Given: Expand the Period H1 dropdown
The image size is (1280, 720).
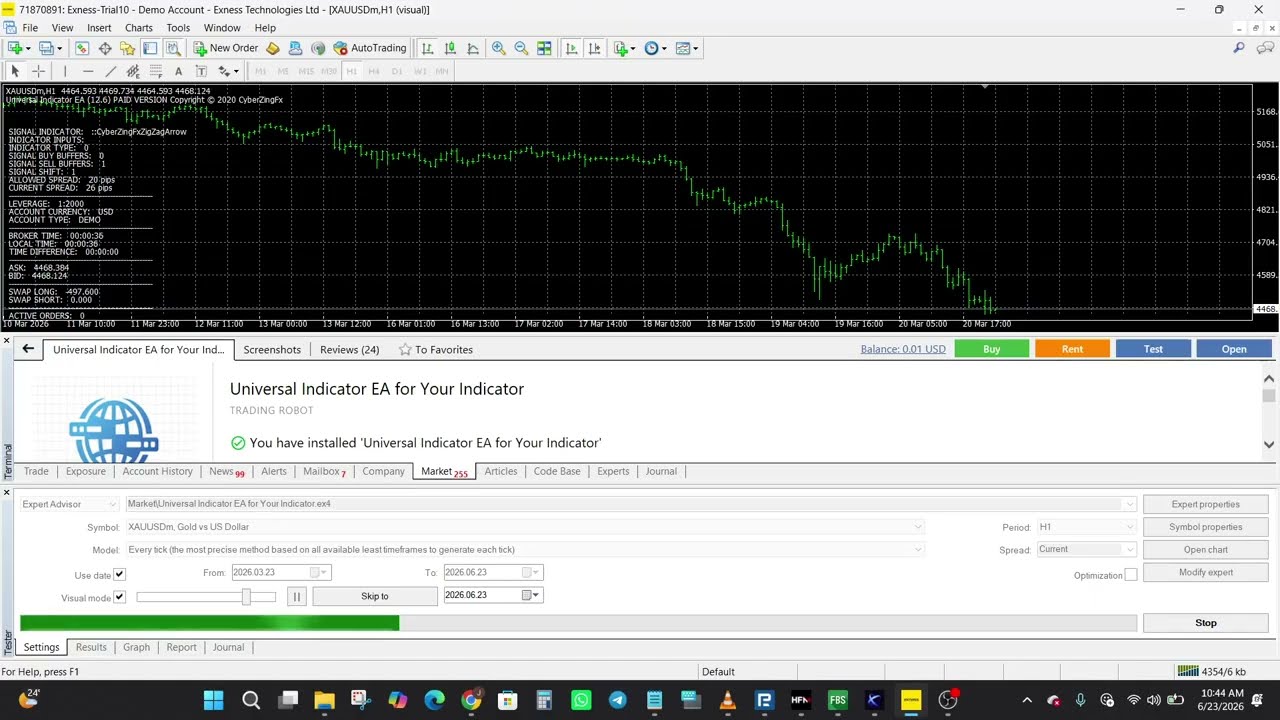Looking at the screenshot, I should (1130, 527).
